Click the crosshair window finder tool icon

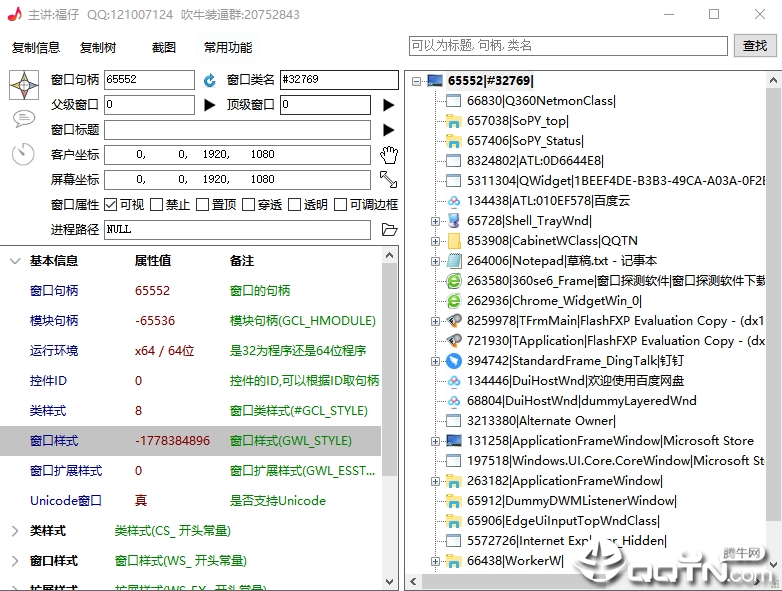click(24, 85)
